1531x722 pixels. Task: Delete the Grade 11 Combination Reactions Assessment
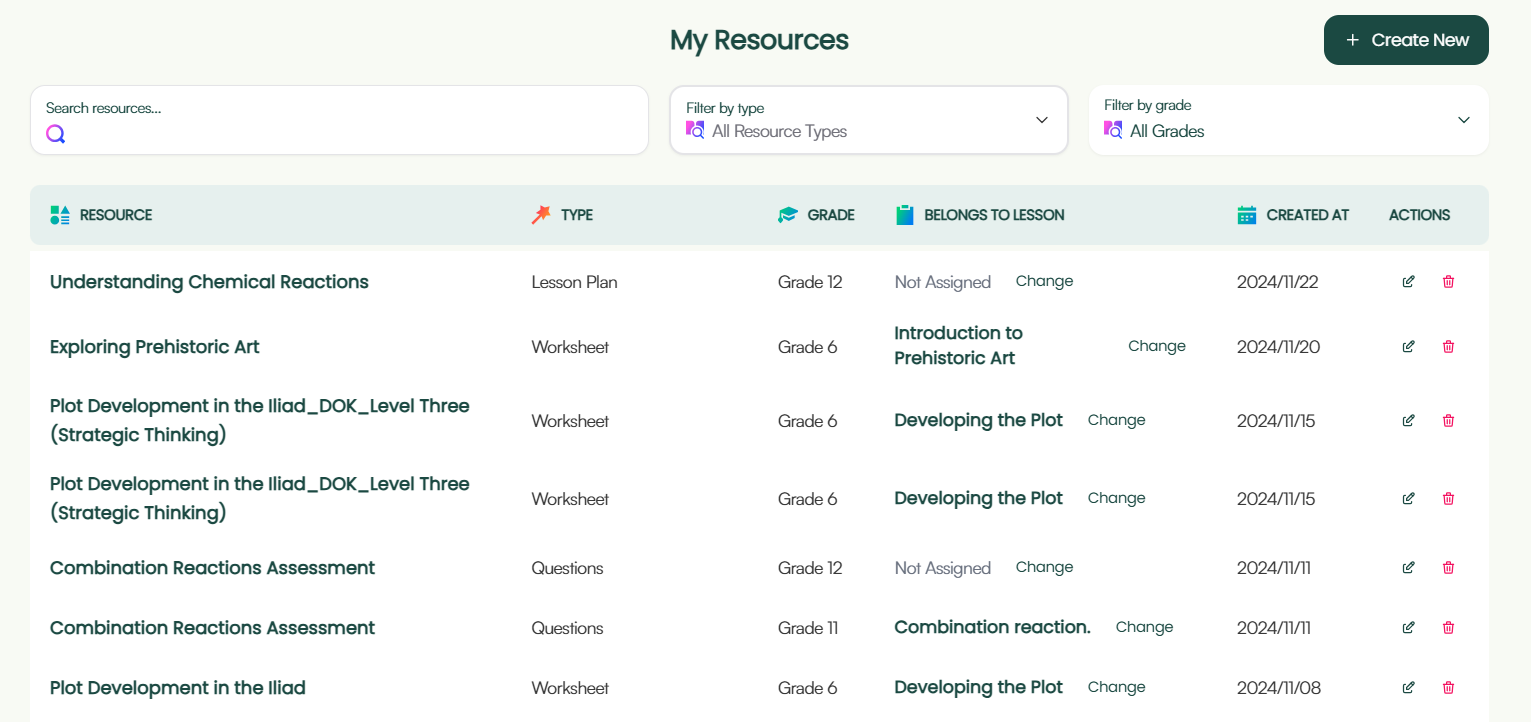click(1448, 628)
